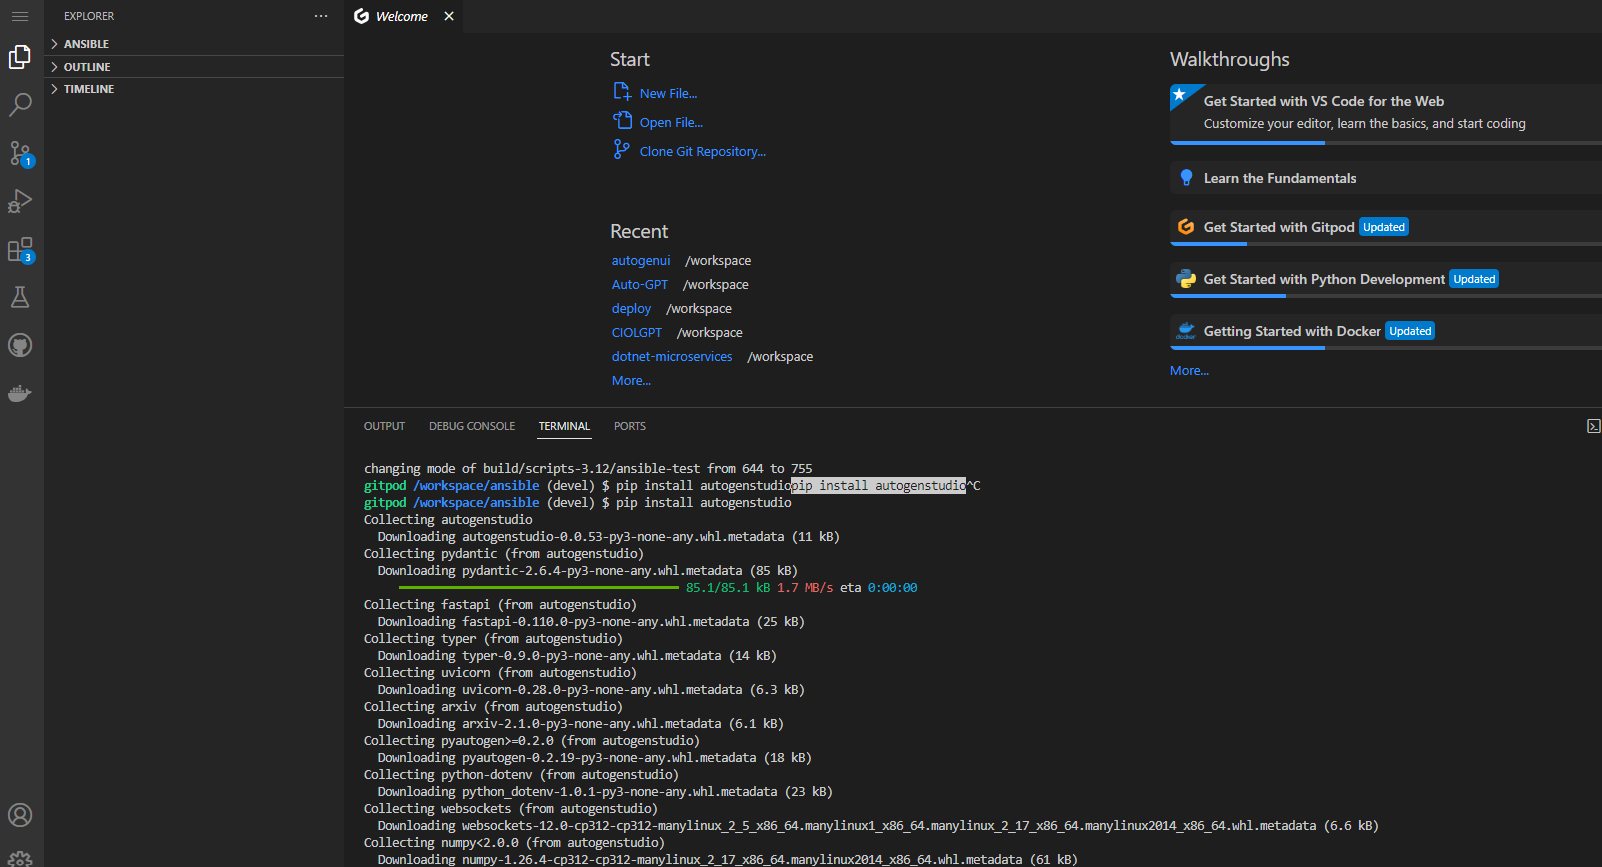Open recent autogenui workspace

point(641,260)
